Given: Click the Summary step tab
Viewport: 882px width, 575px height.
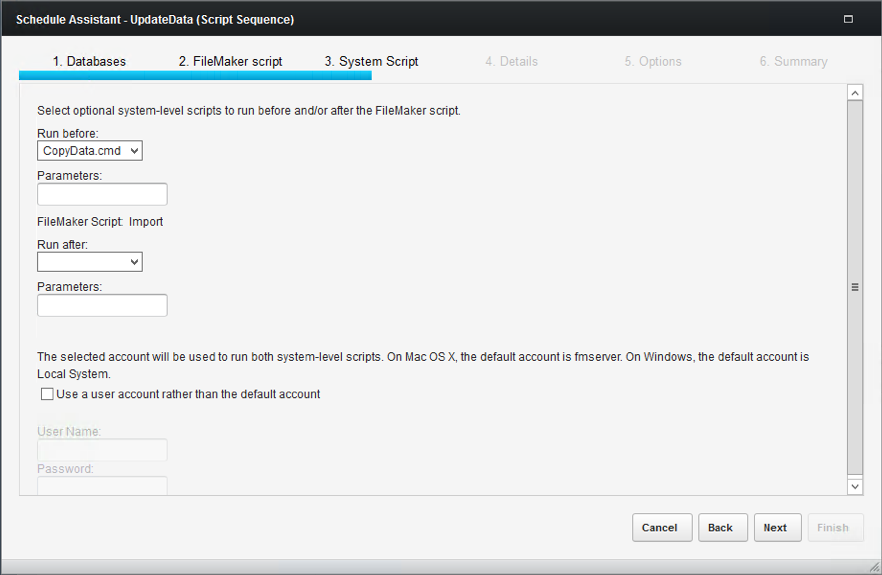Looking at the screenshot, I should tap(794, 61).
